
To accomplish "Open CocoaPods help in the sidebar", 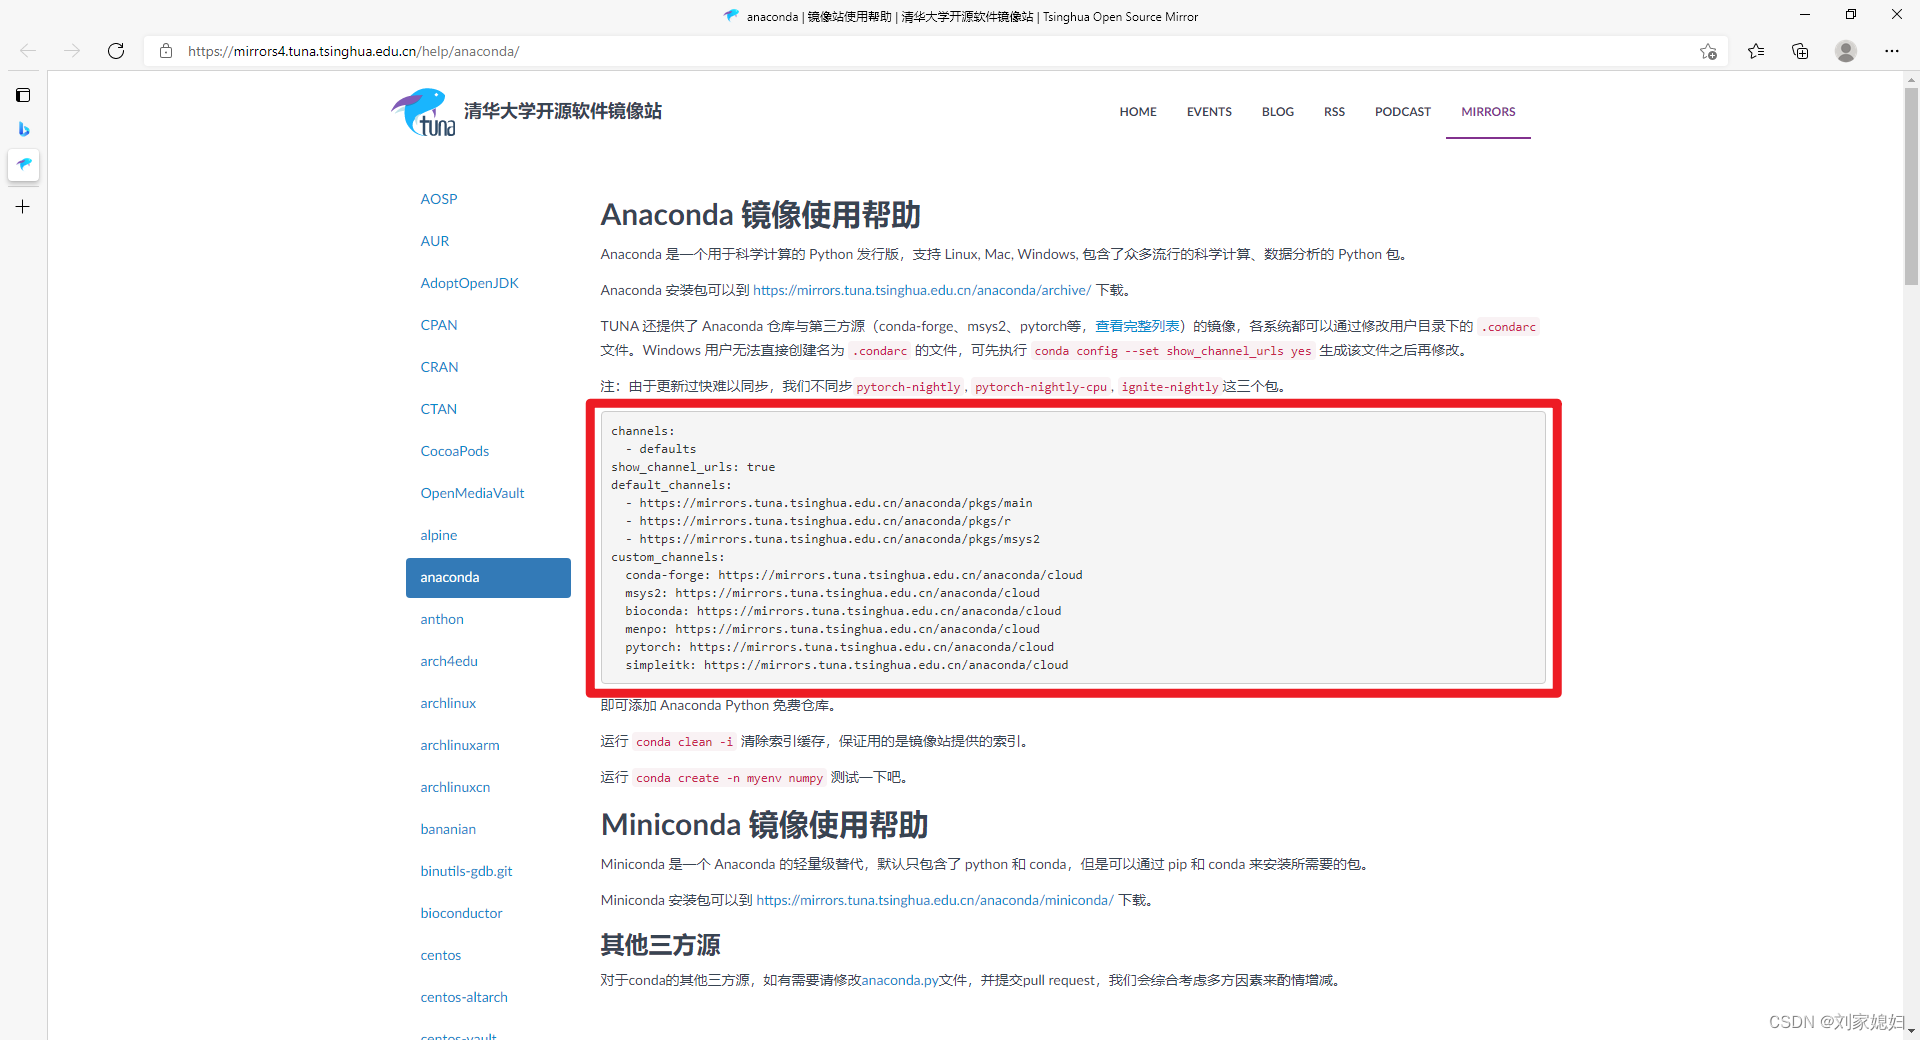I will (x=455, y=451).
